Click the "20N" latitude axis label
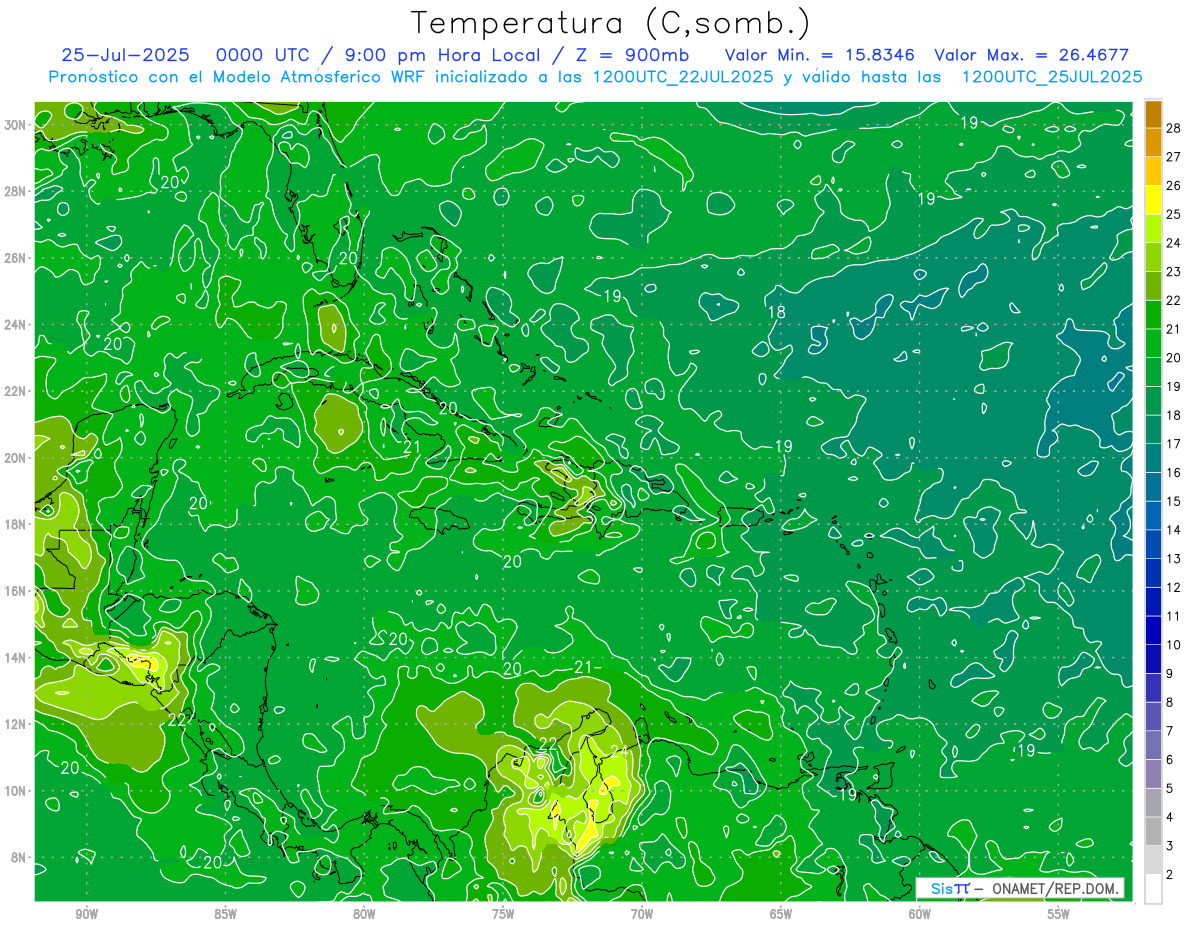 pyautogui.click(x=14, y=458)
